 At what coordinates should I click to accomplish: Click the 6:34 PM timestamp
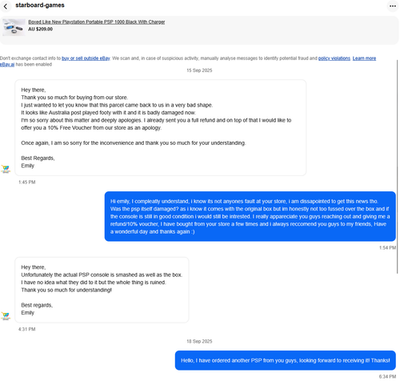point(387,377)
